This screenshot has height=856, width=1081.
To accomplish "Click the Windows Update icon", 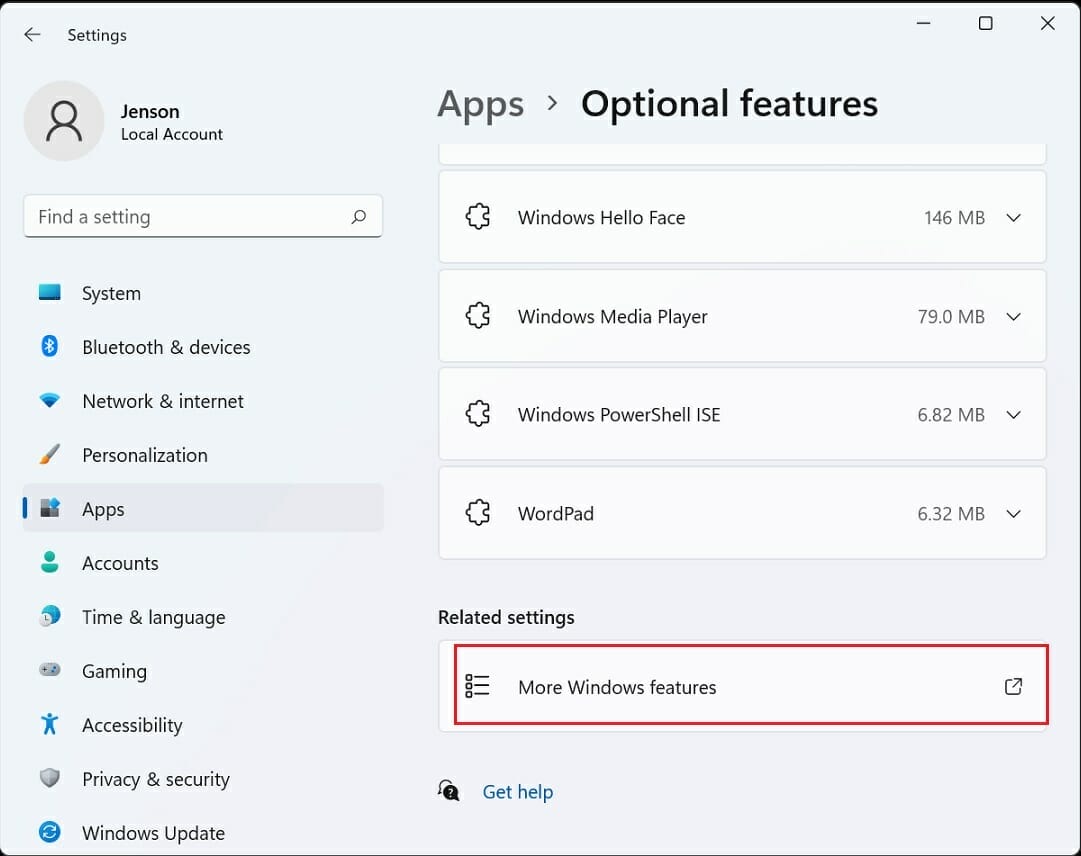I will (x=49, y=832).
